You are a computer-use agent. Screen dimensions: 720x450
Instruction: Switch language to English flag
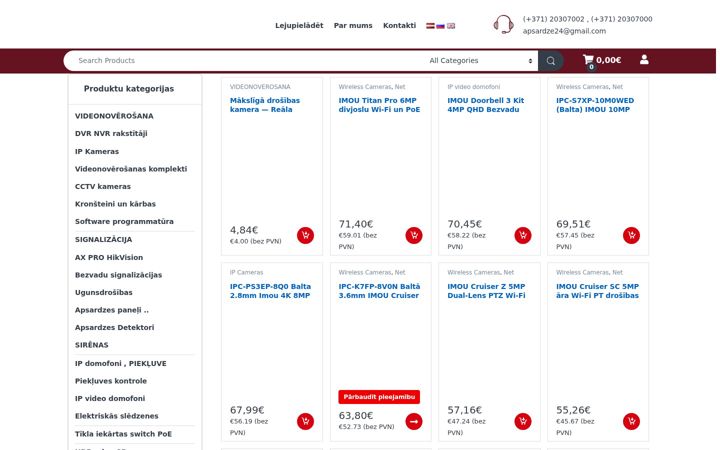point(451,26)
